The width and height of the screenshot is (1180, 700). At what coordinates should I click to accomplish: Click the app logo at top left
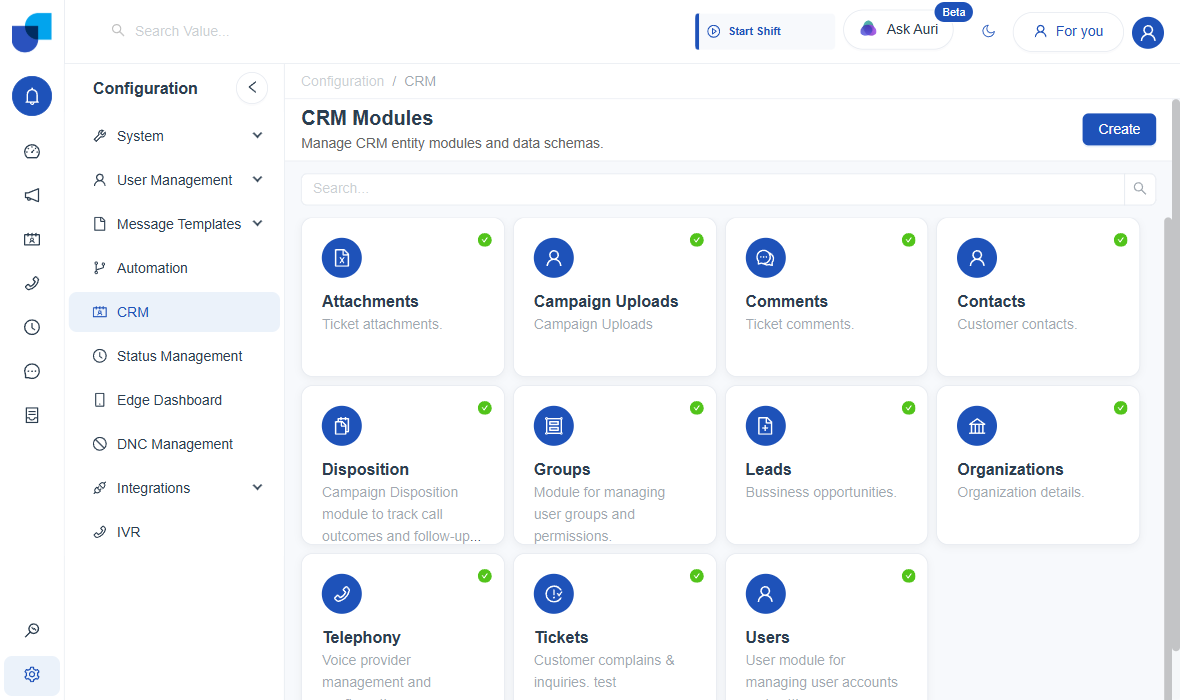[32, 32]
